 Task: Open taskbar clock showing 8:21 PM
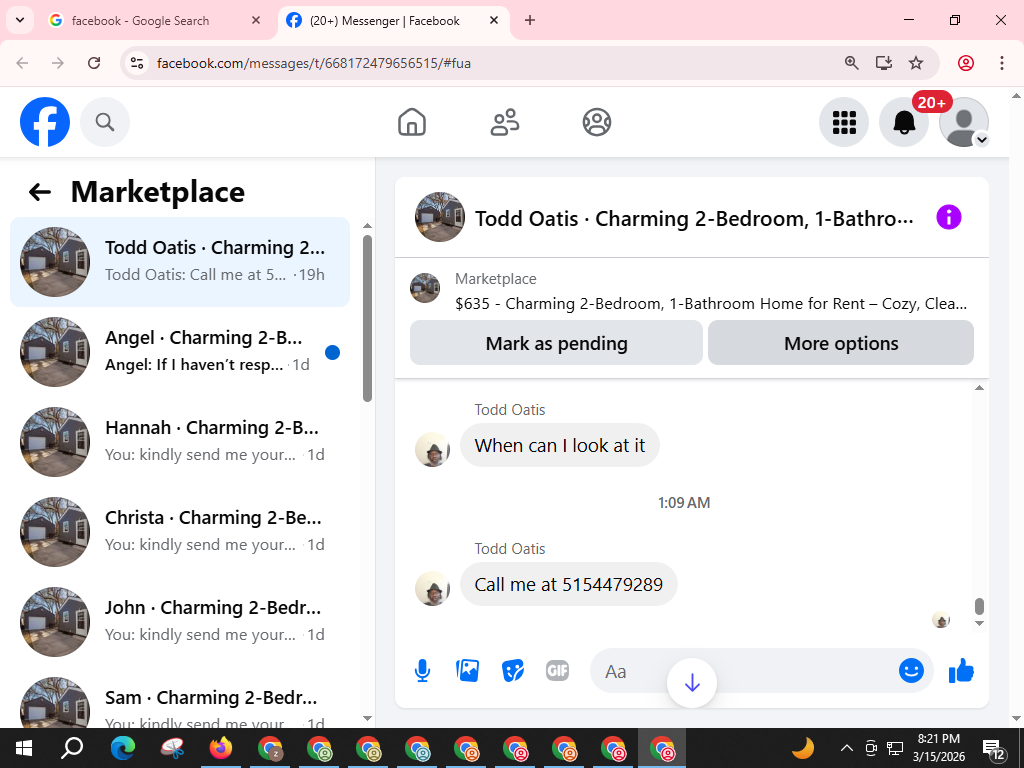(939, 748)
